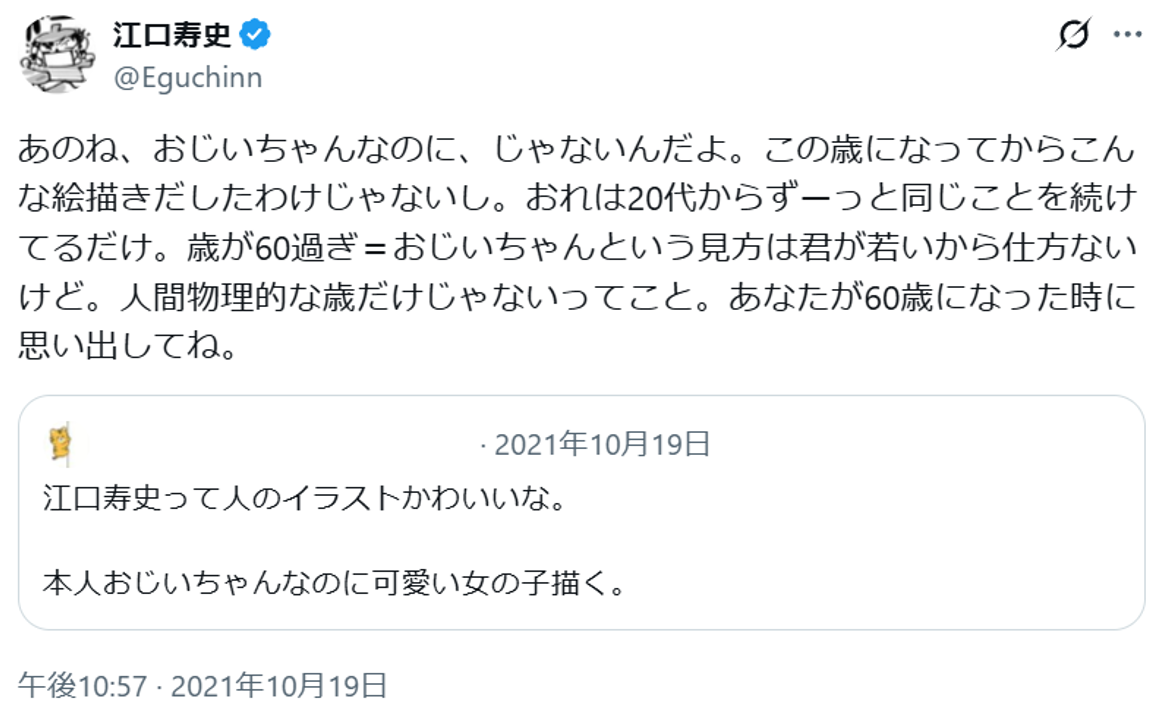1157x728 pixels.
Task: Click the bottom 2021年10月19日 date beside 午後10:57
Action: (279, 685)
